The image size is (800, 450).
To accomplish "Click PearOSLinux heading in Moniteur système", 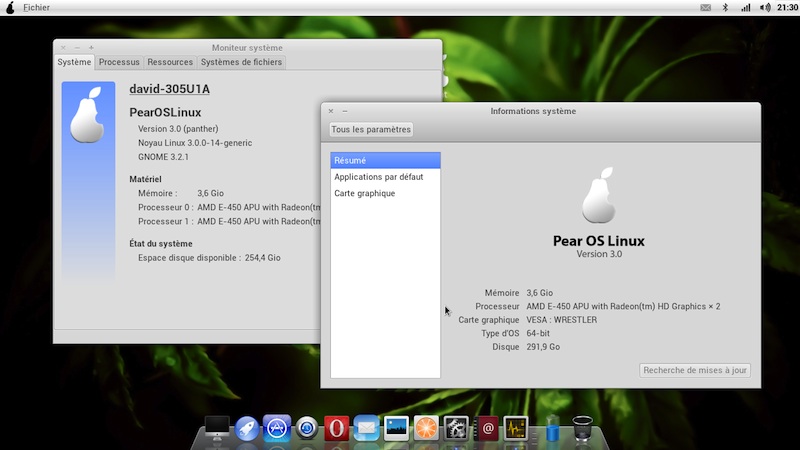I will pos(165,112).
